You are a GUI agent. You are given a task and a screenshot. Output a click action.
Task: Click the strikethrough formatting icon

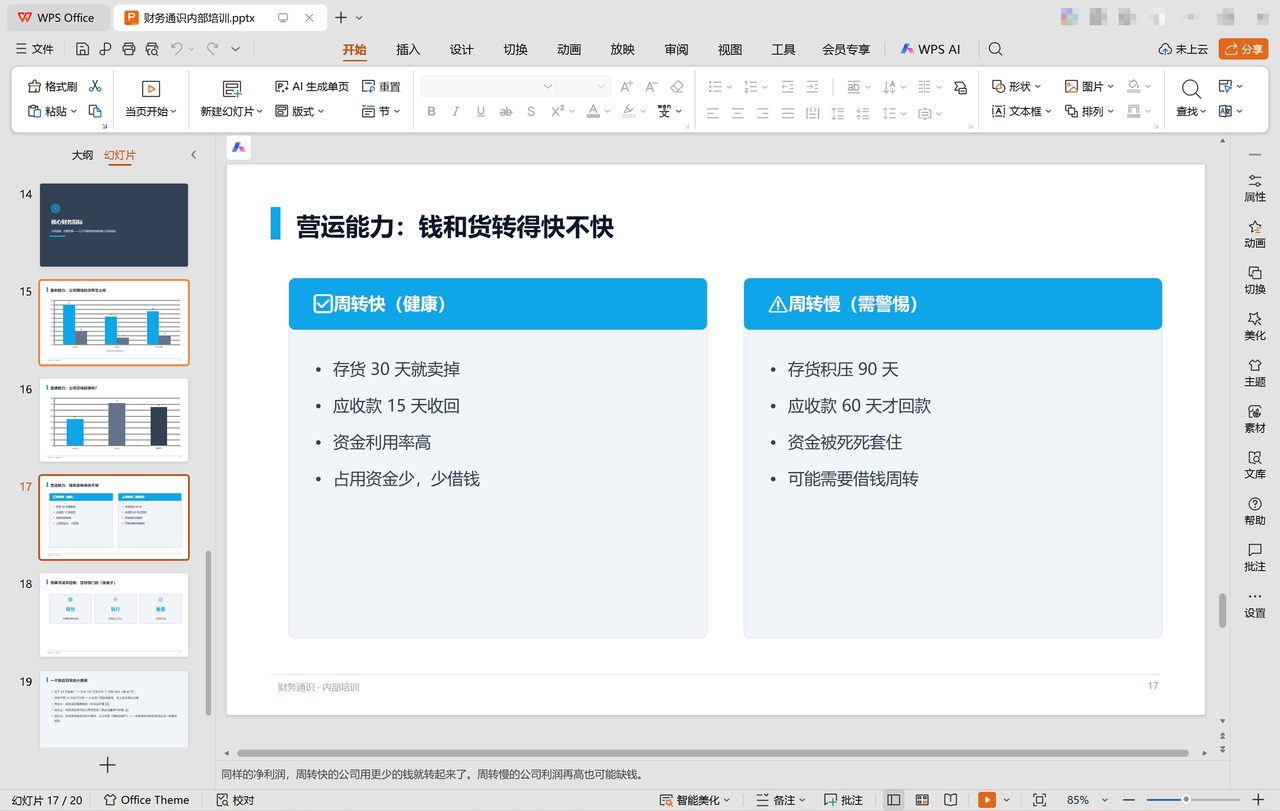506,112
